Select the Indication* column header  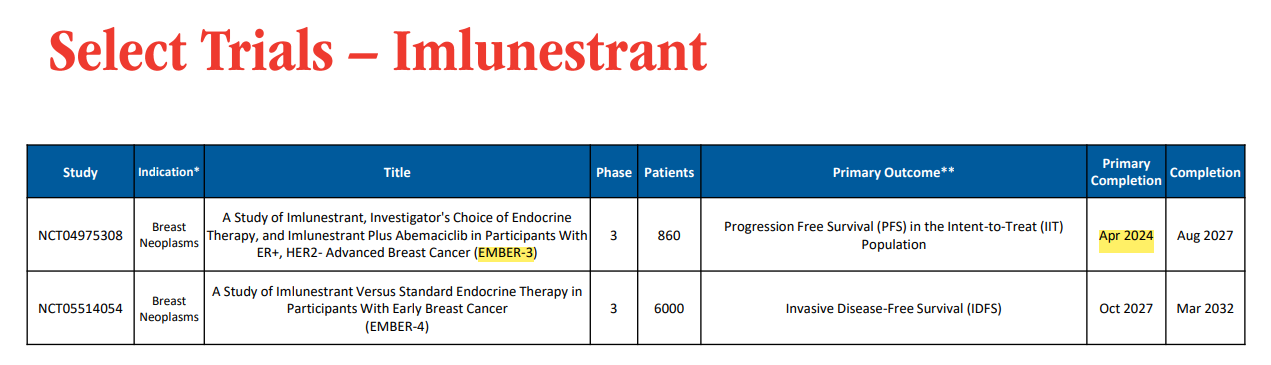(169, 172)
